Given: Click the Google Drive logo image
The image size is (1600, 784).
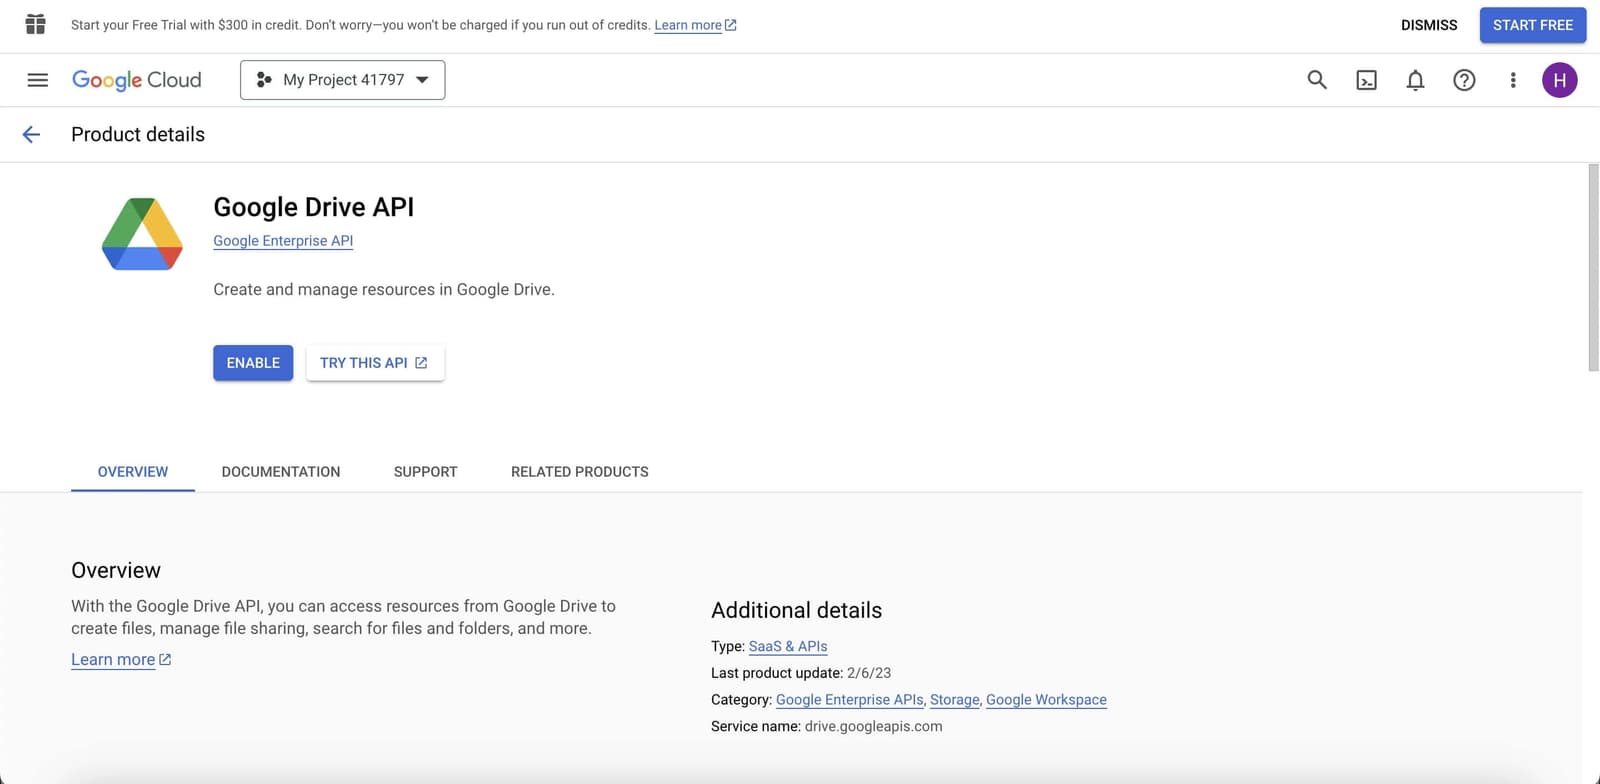Looking at the screenshot, I should click(x=142, y=234).
